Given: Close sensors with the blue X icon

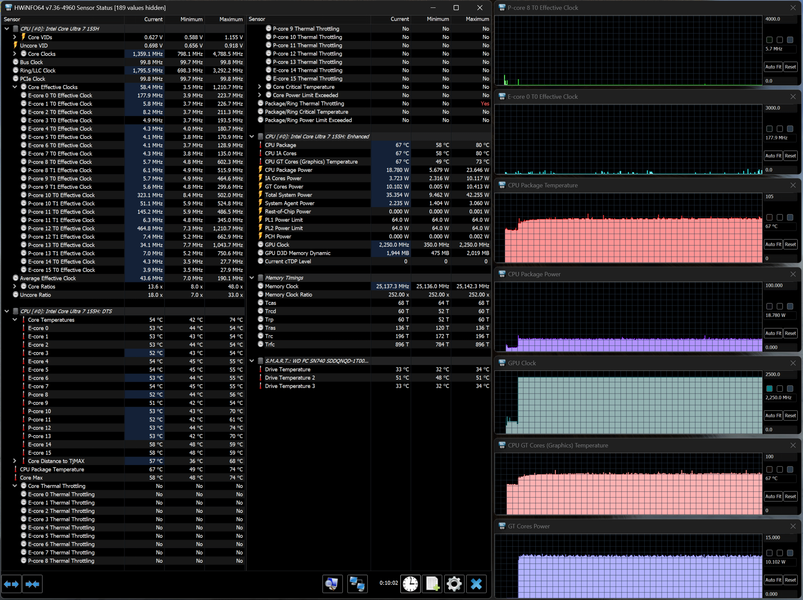Looking at the screenshot, I should (x=476, y=584).
